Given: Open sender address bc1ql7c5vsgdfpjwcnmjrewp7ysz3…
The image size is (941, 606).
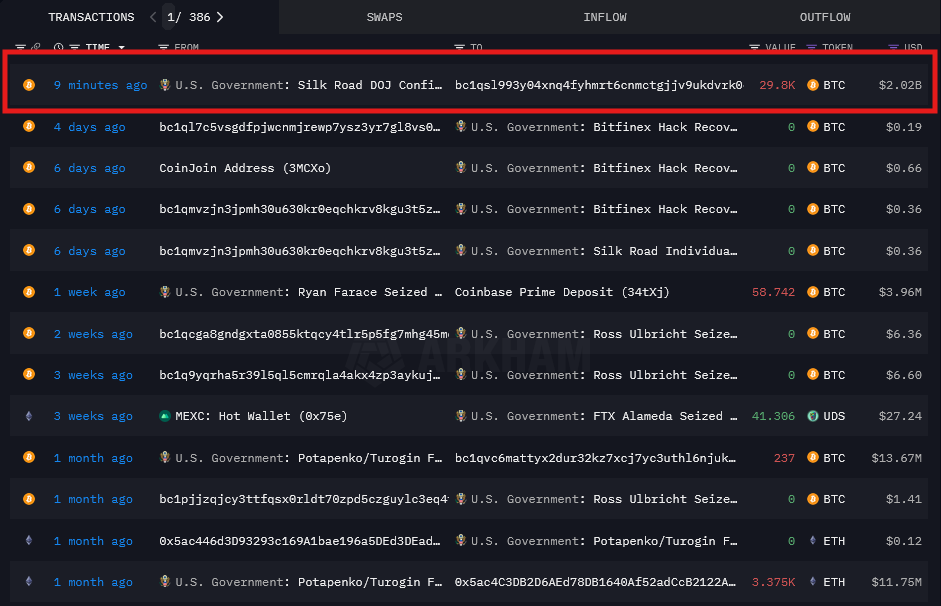Looking at the screenshot, I should pos(299,127).
